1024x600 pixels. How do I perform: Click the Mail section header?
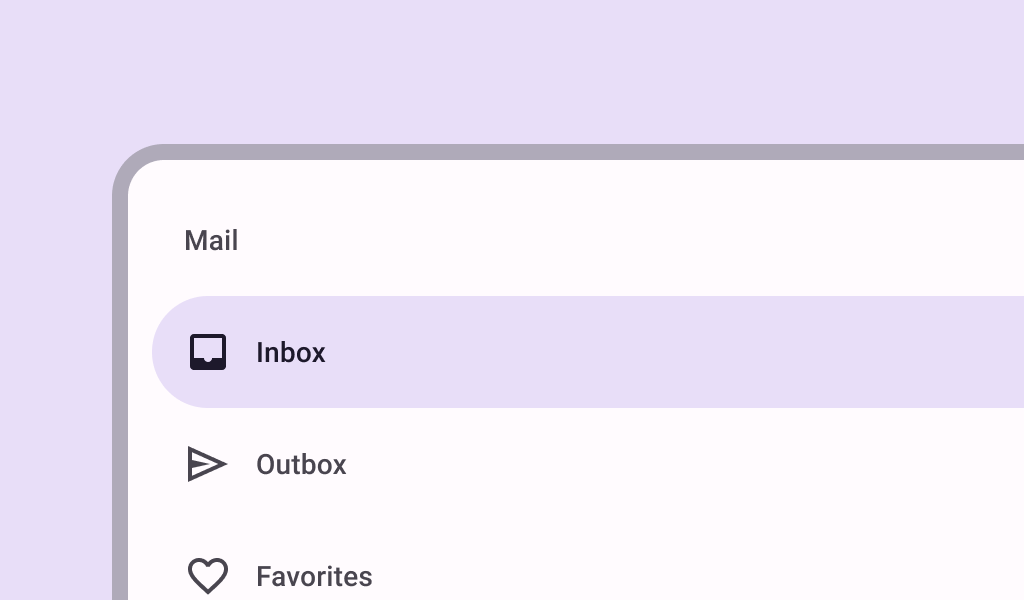(x=211, y=240)
